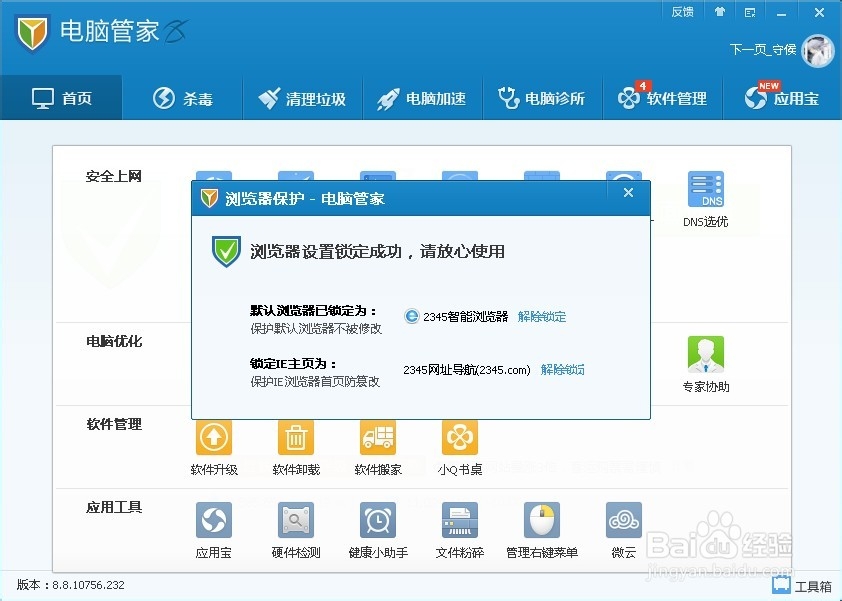The width and height of the screenshot is (842, 601).
Task: Launch the 软件升级 tool
Action: tap(214, 447)
